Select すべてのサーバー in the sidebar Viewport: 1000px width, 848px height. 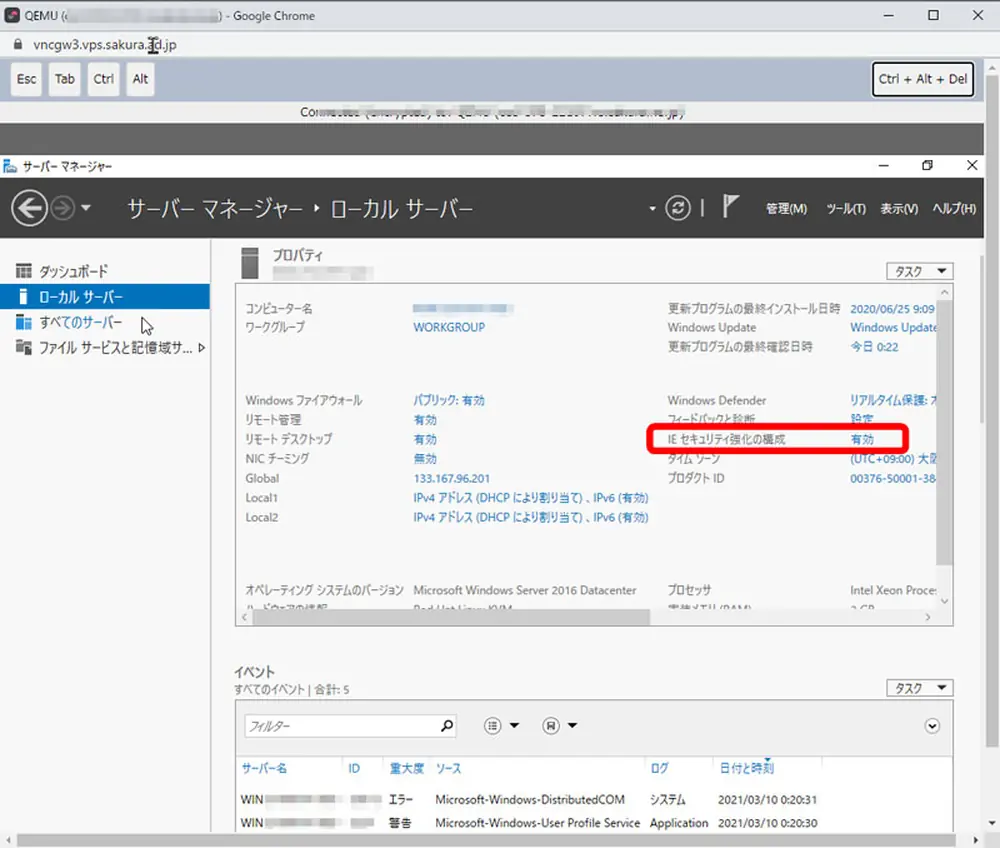point(75,322)
